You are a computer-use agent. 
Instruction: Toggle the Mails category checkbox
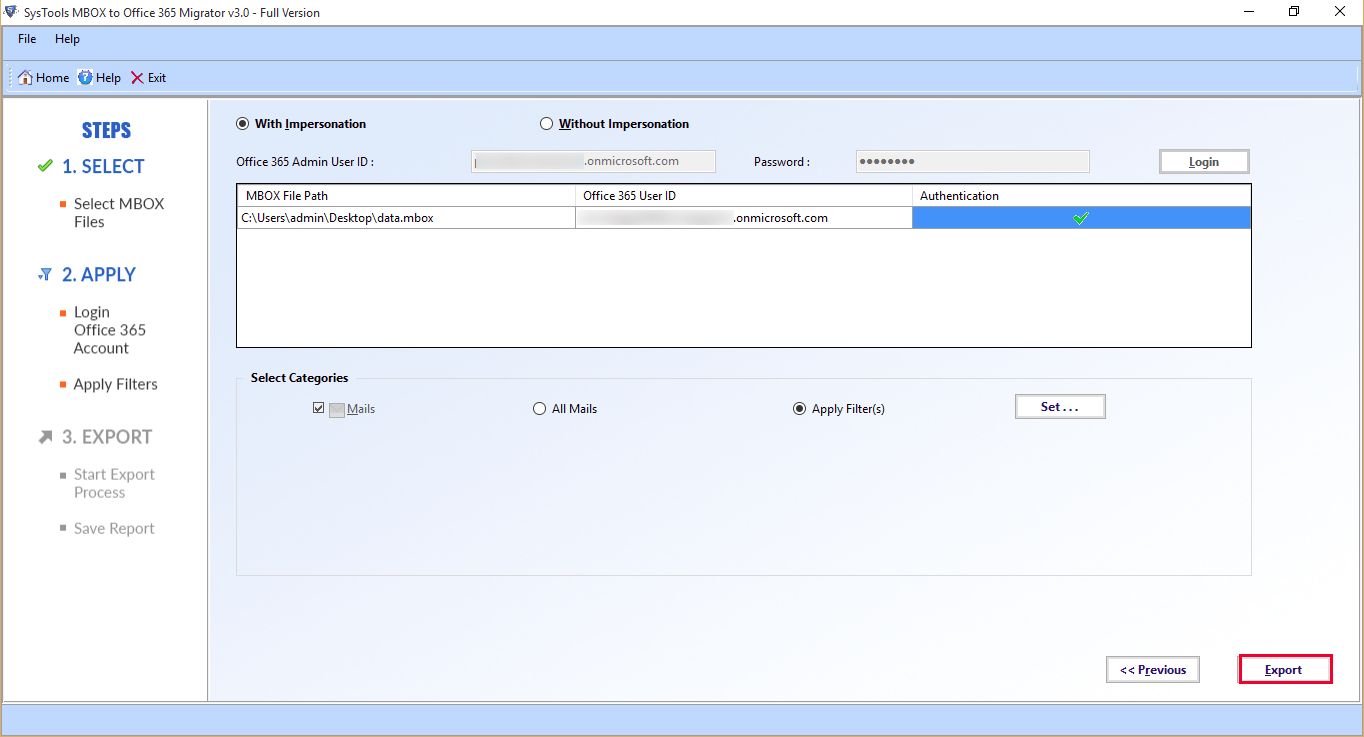(319, 408)
